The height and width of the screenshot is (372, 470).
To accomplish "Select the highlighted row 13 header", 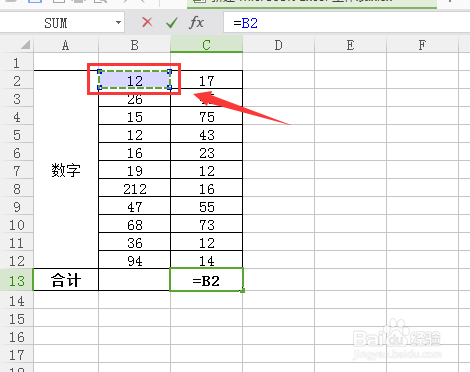I will [x=17, y=280].
